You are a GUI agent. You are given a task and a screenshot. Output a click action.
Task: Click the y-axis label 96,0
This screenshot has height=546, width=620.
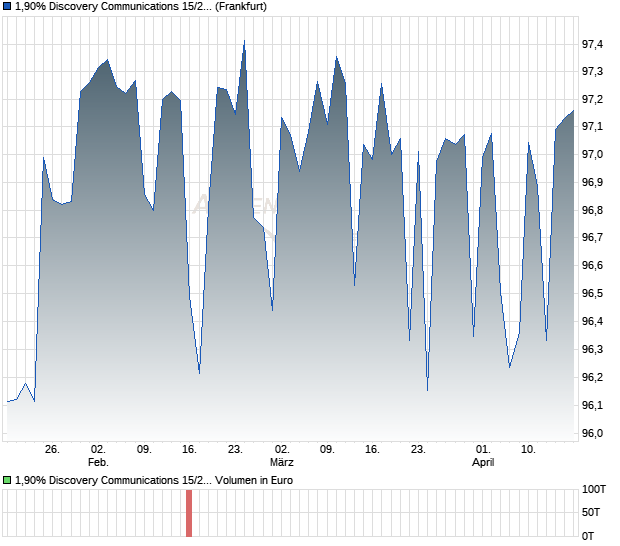[592, 434]
